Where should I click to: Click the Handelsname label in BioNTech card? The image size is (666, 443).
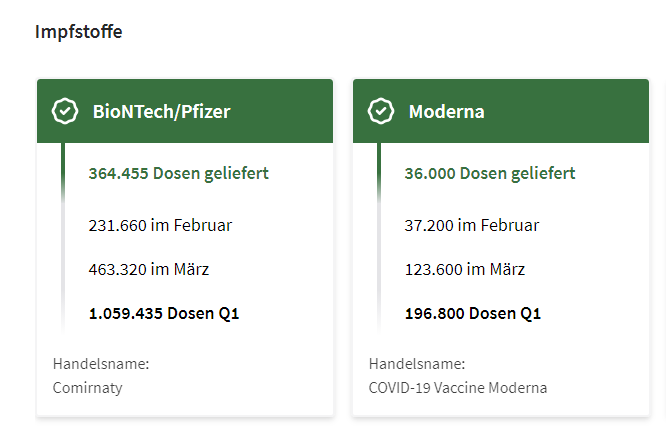[x=101, y=364]
